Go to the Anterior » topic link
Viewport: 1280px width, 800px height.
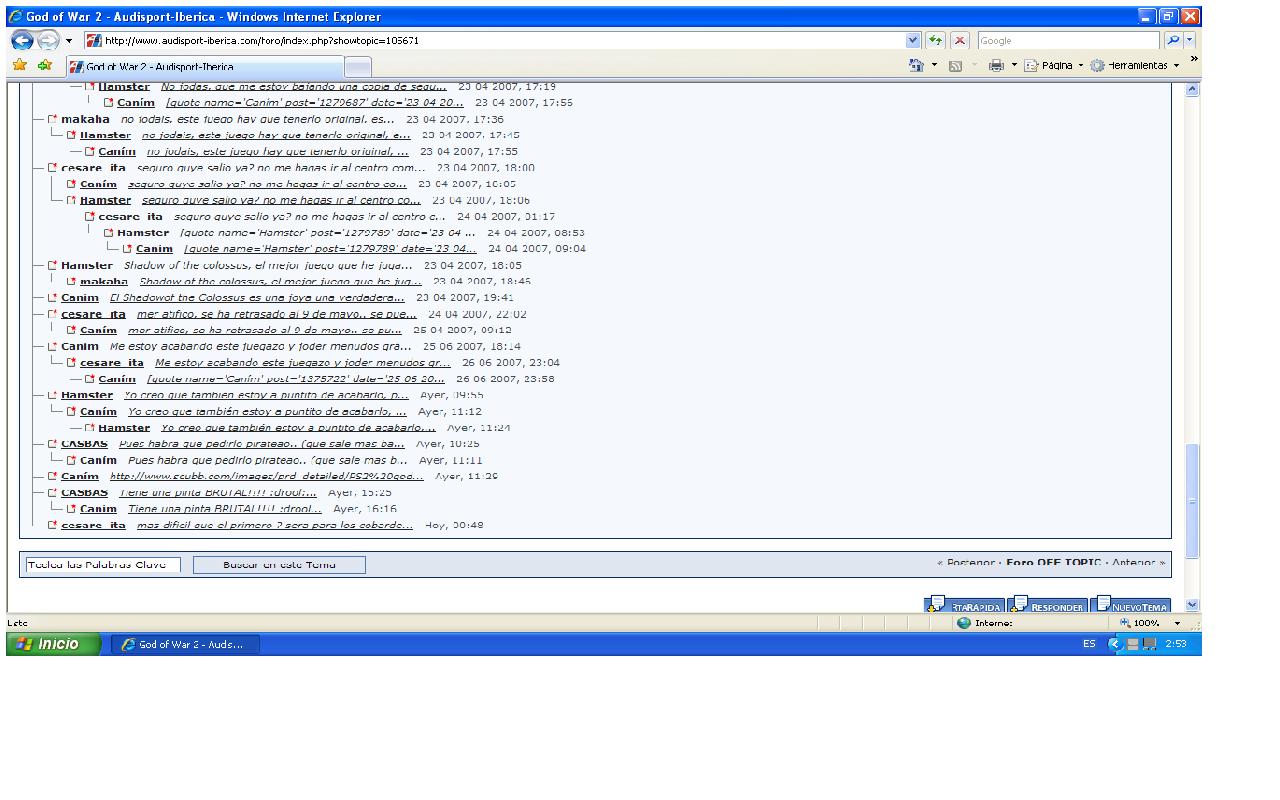click(1138, 563)
